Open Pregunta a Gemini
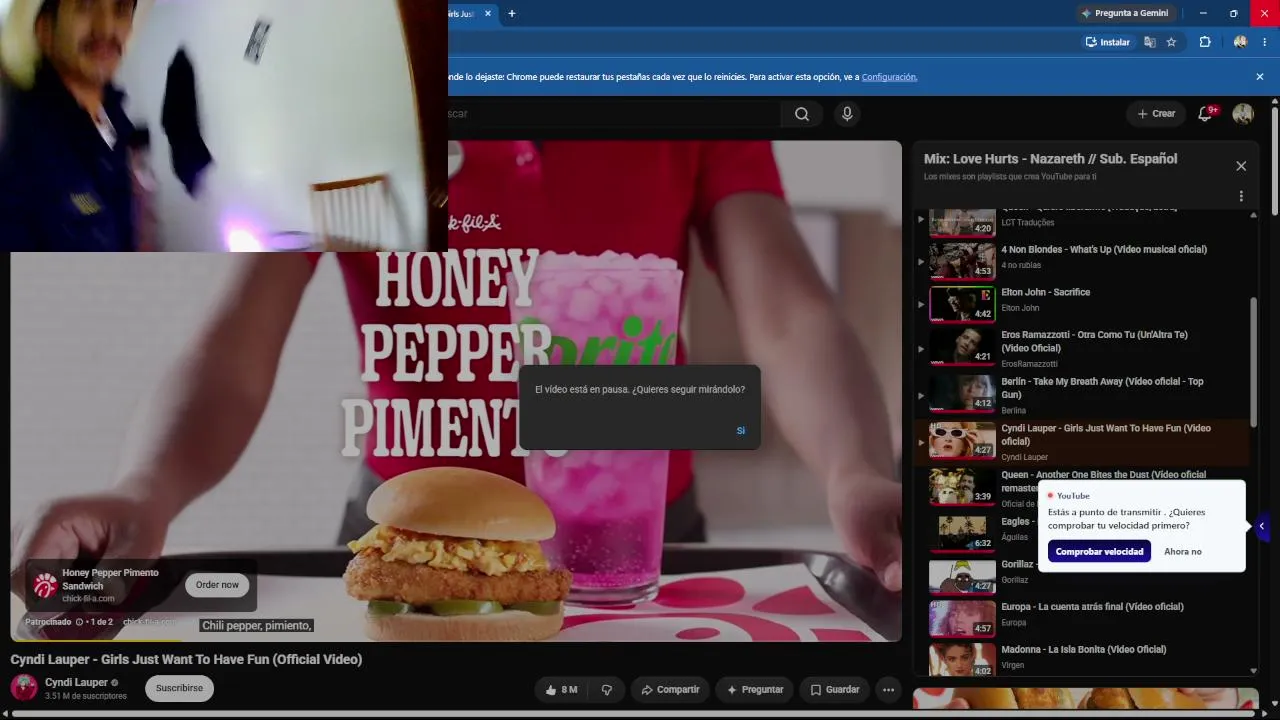The width and height of the screenshot is (1280, 720). point(1124,13)
